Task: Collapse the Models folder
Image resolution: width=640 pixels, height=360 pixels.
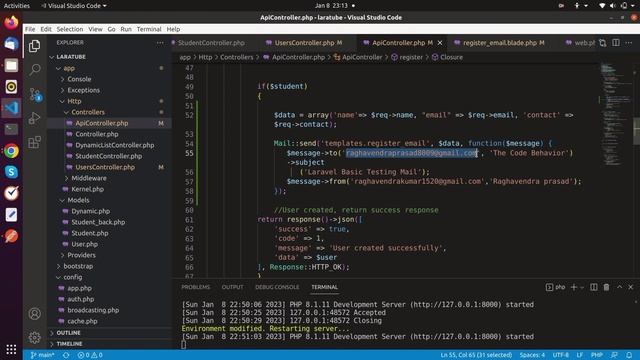Action: (78, 200)
